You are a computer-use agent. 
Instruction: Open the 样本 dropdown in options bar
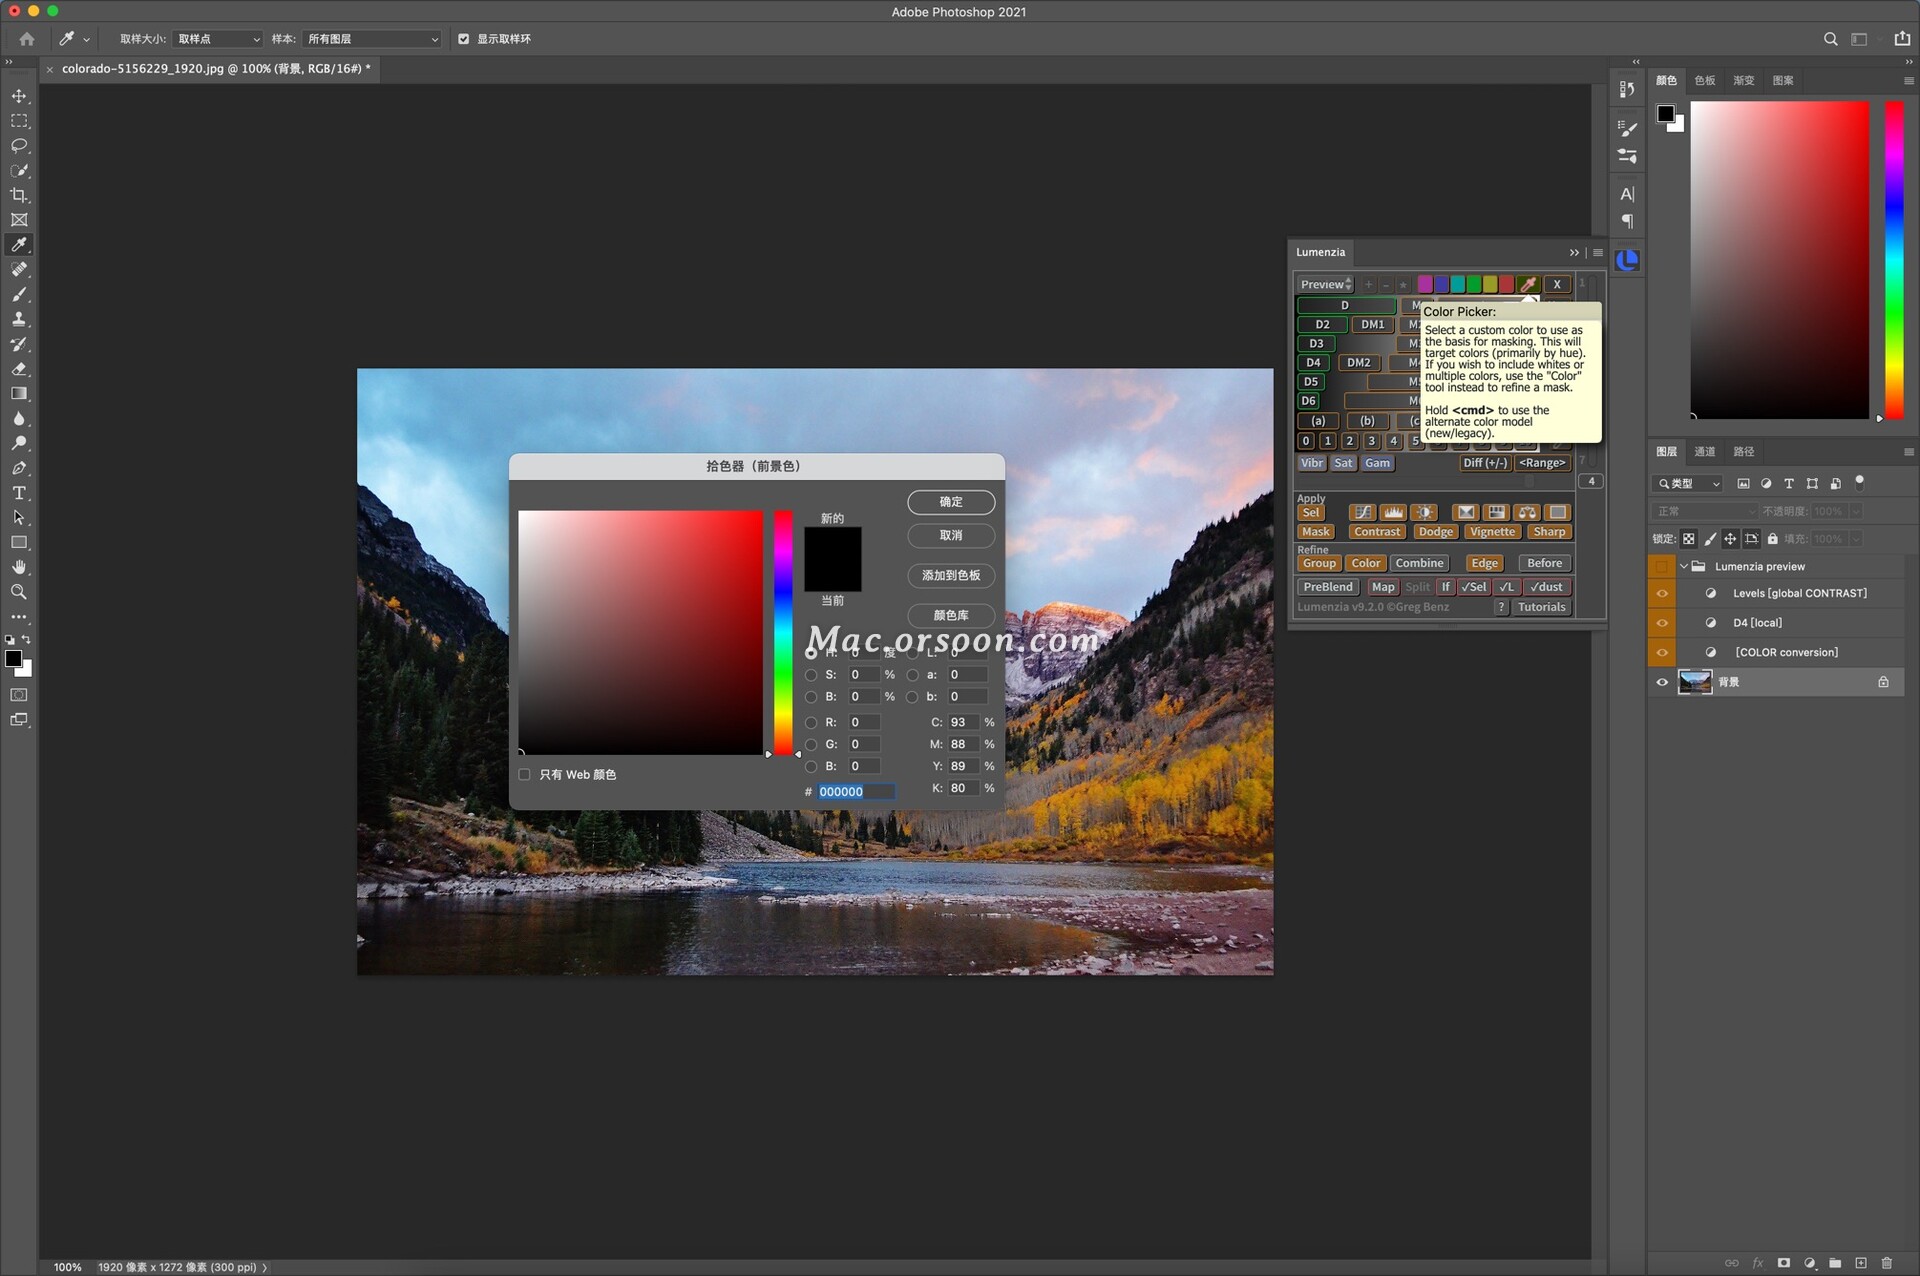click(x=370, y=39)
